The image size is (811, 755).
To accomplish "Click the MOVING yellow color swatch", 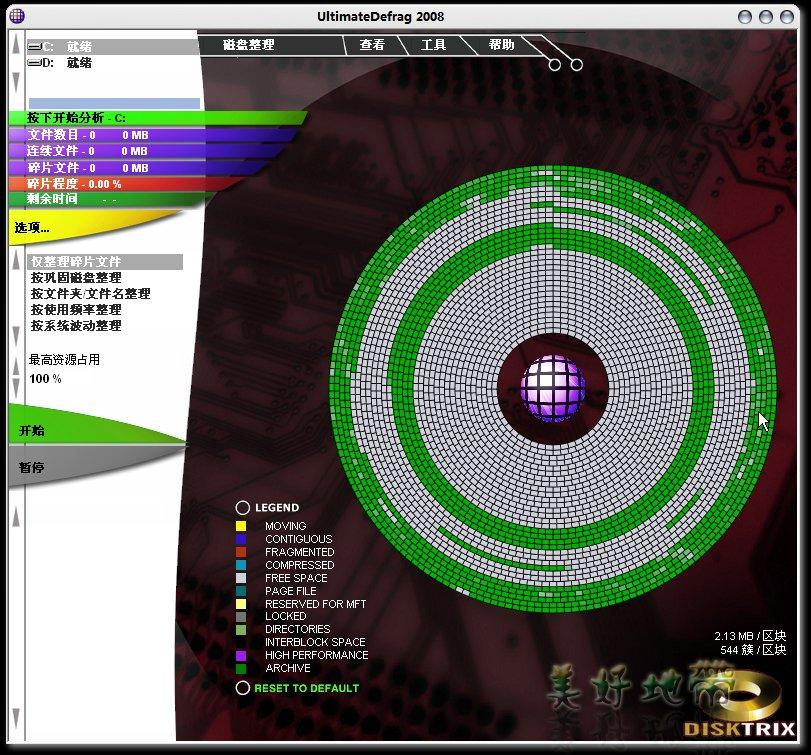I will [x=241, y=526].
